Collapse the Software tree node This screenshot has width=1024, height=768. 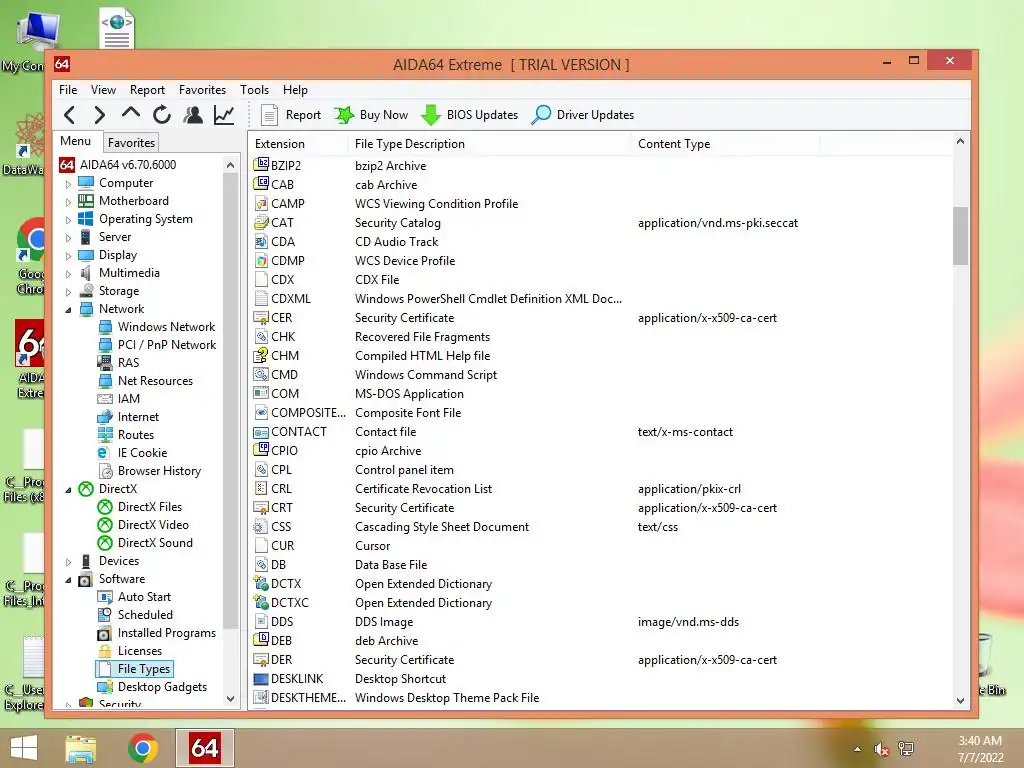[x=69, y=580]
